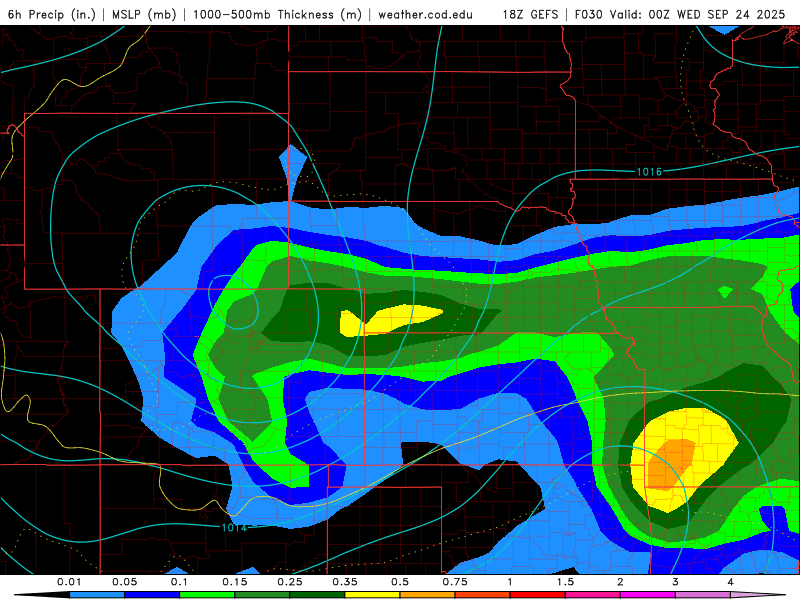Click the 0.5 legend value
Screen dimensions: 800x600
[400, 582]
